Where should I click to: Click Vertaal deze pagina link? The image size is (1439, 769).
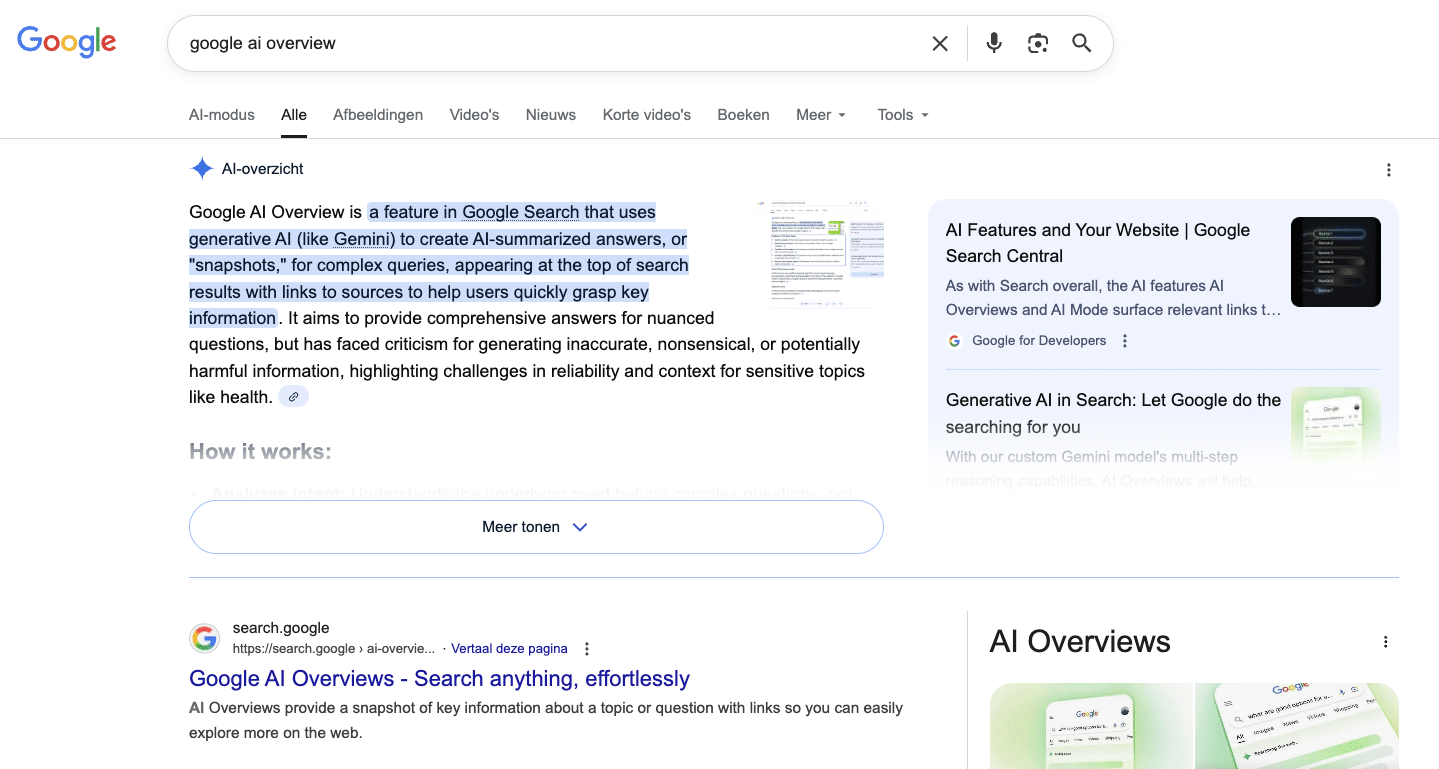coord(509,649)
